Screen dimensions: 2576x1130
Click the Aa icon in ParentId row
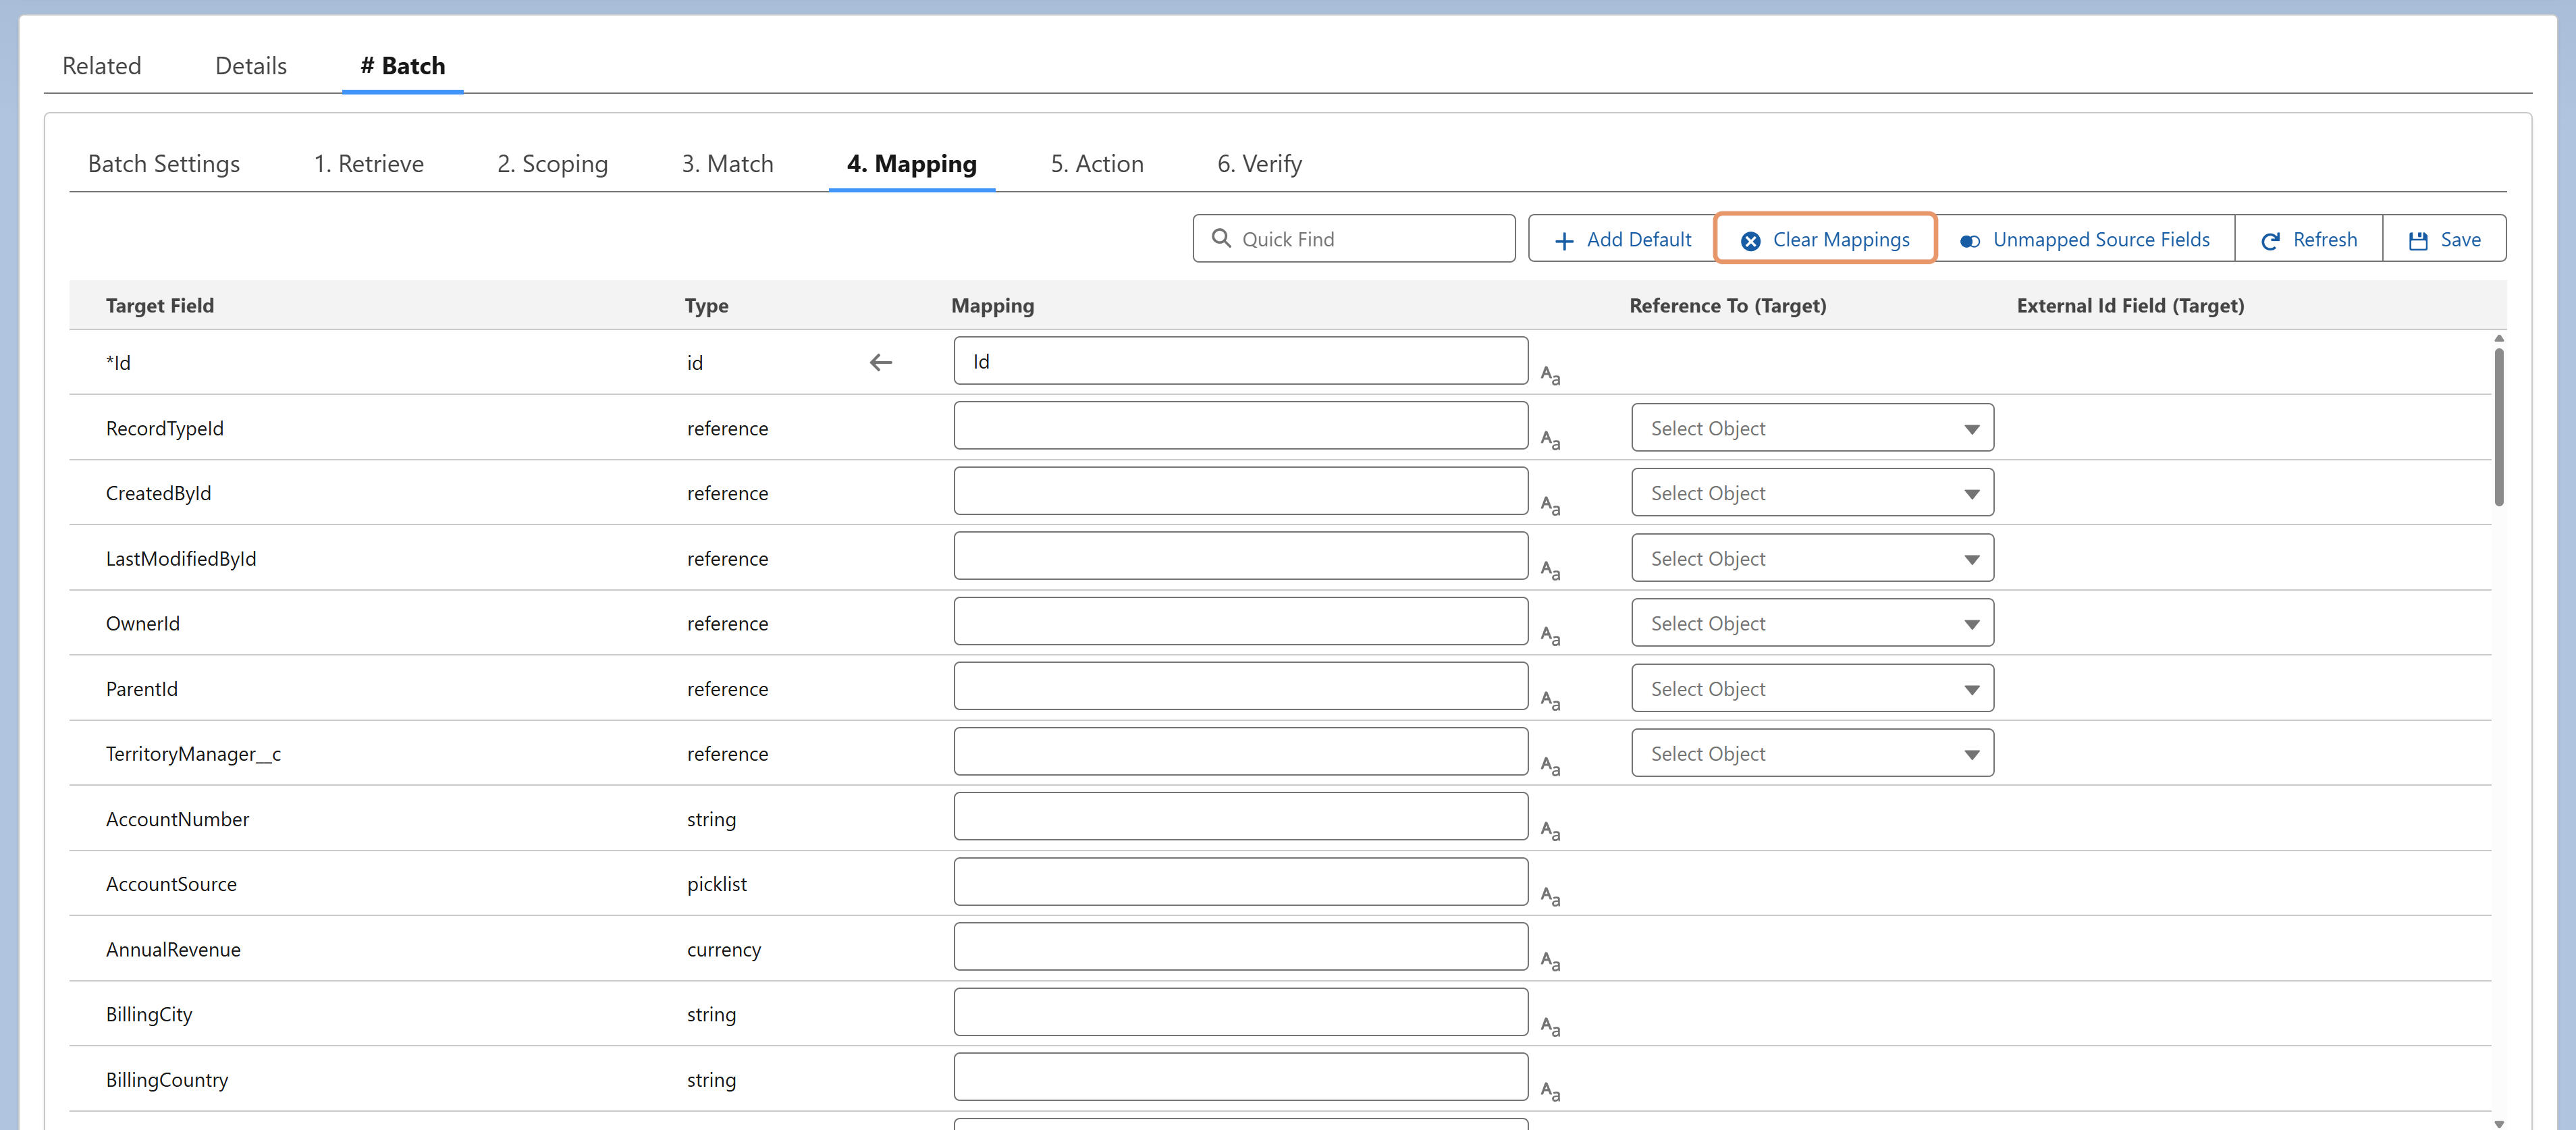point(1550,701)
